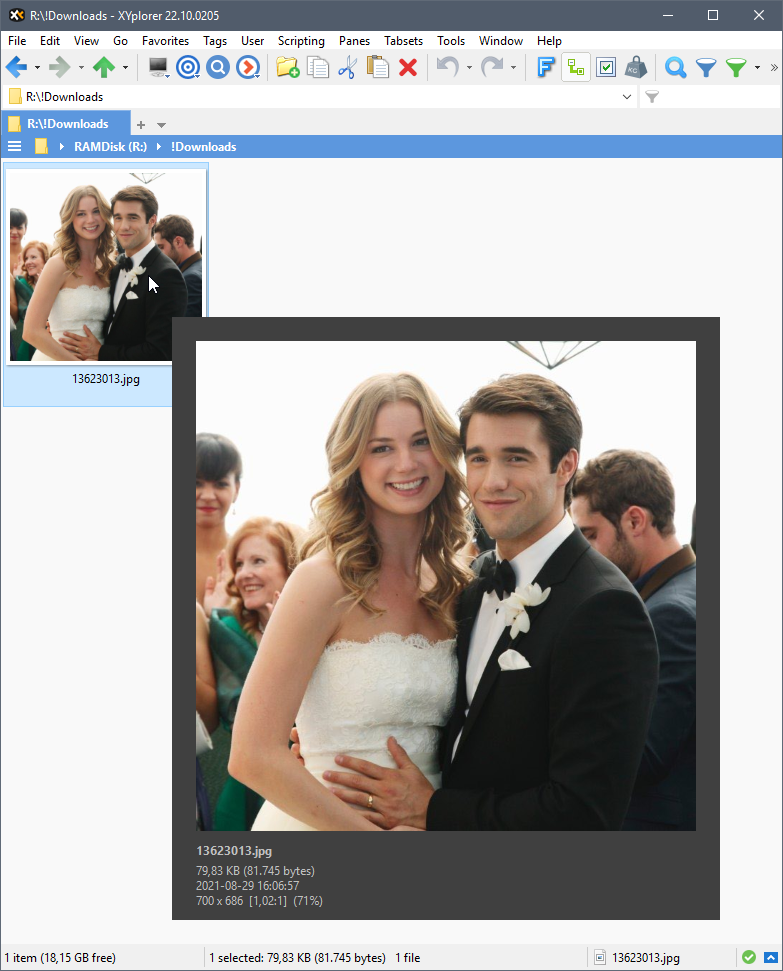Toggle the folder tree view button

(x=575, y=68)
